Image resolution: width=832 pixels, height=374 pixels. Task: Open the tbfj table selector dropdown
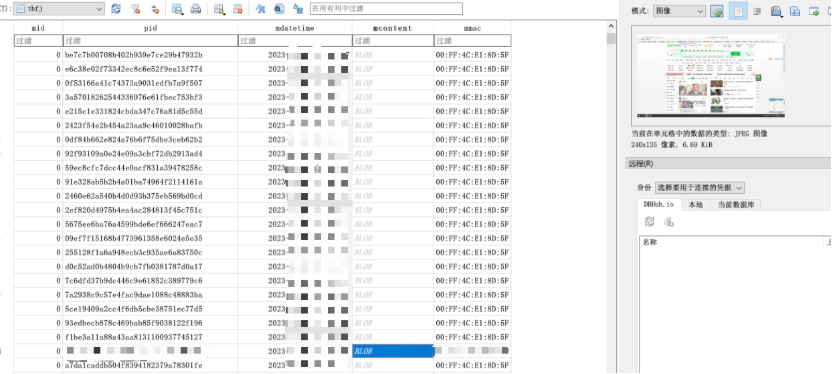(x=59, y=8)
